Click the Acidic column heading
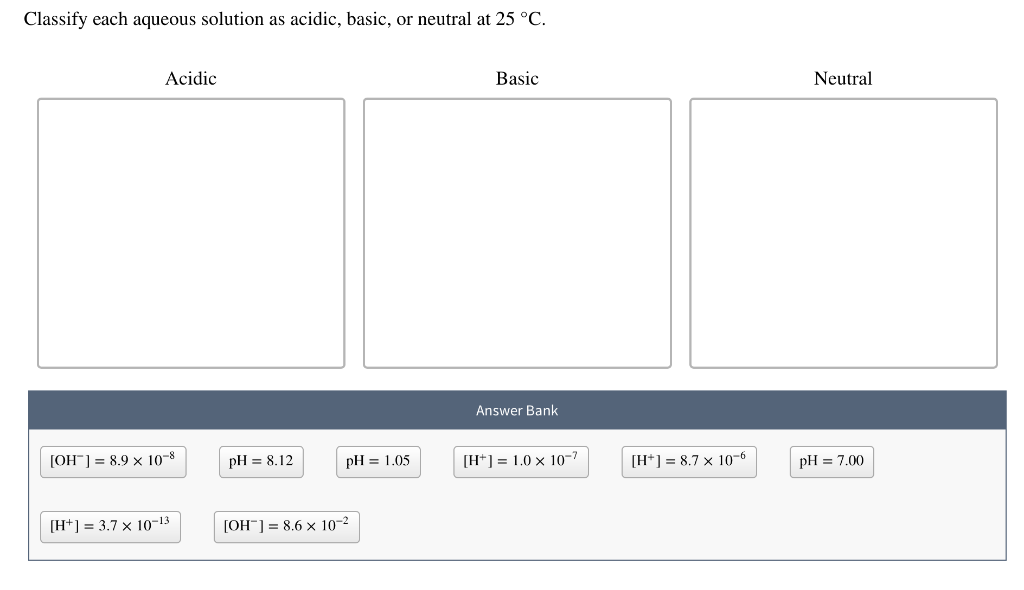Viewport: 1024px width, 590px height. [190, 79]
